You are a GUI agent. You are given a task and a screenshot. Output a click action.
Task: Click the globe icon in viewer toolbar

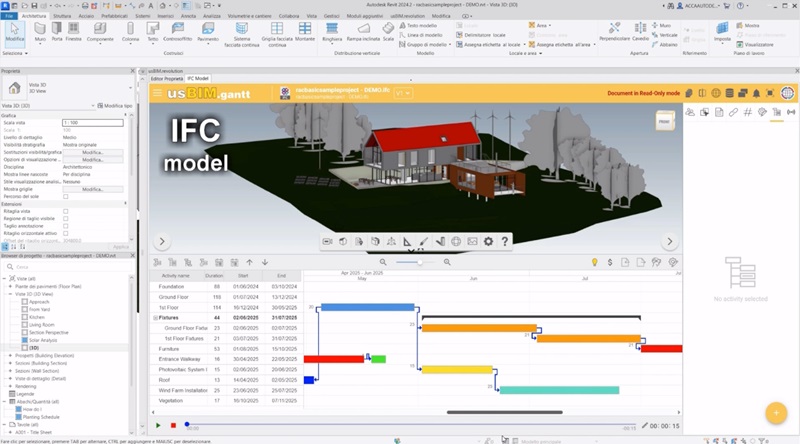(x=456, y=241)
